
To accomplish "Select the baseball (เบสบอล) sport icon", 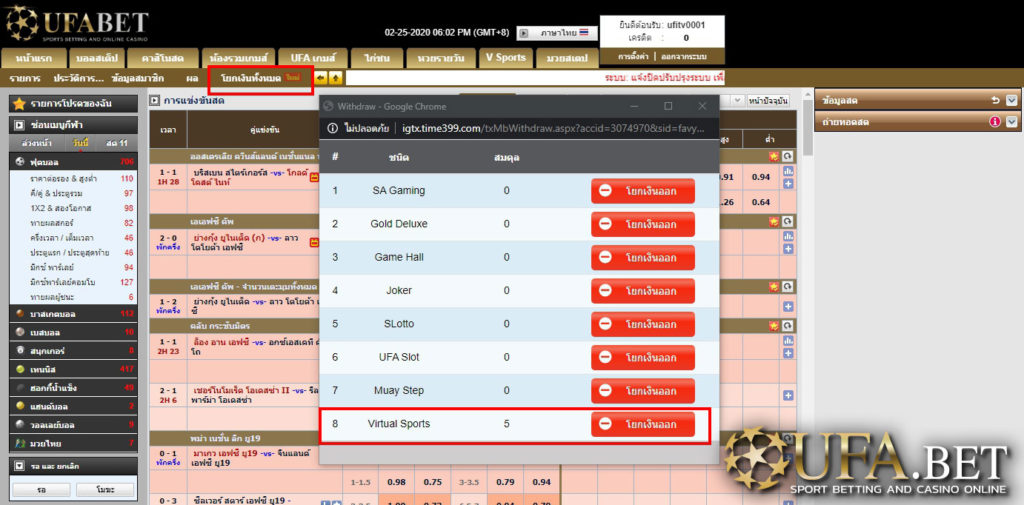I will 21,332.
